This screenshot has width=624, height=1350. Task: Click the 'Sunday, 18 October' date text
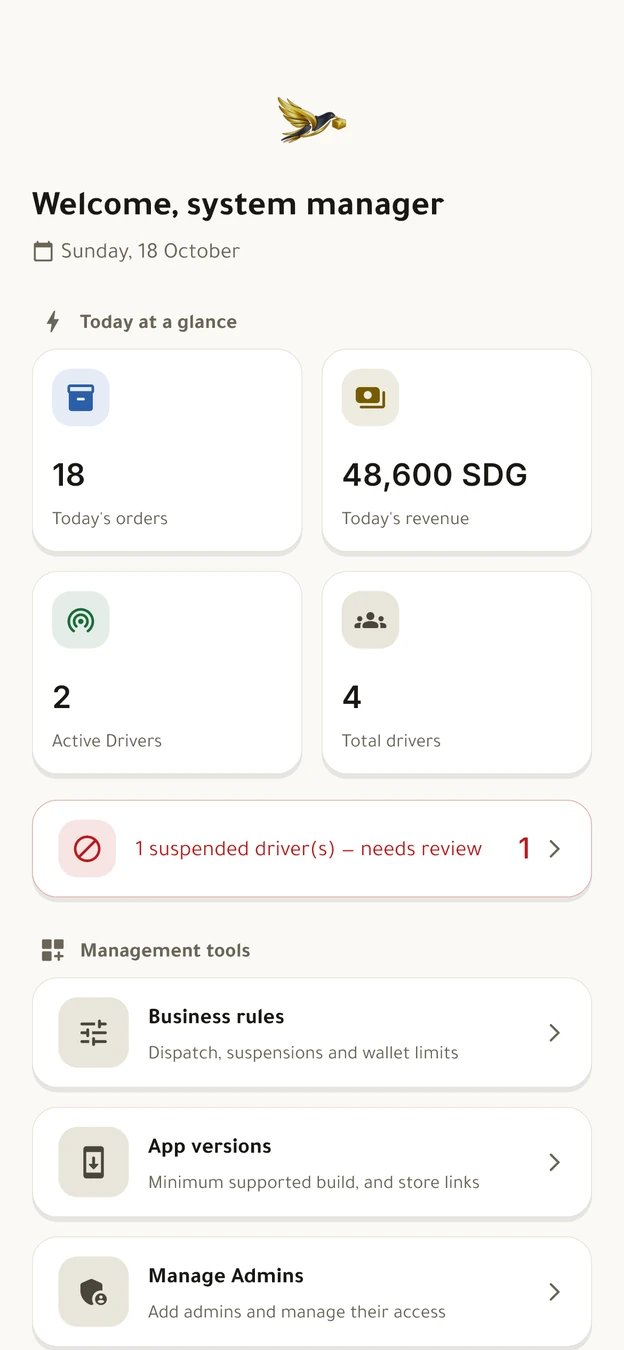tap(150, 251)
